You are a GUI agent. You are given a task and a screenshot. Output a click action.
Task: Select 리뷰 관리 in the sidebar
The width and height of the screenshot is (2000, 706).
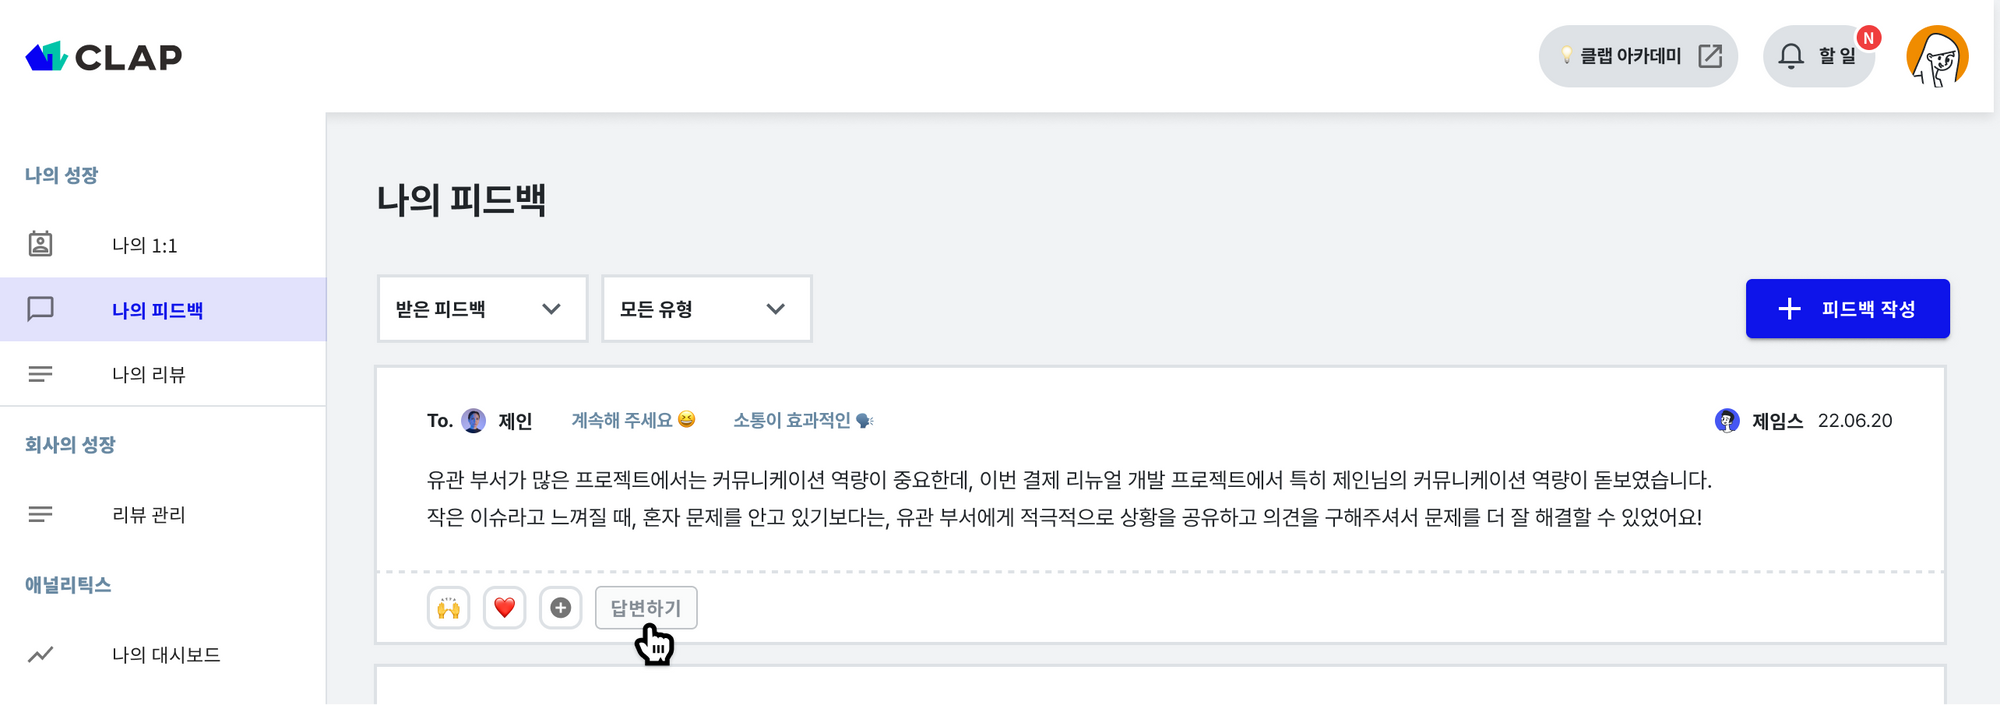(150, 515)
